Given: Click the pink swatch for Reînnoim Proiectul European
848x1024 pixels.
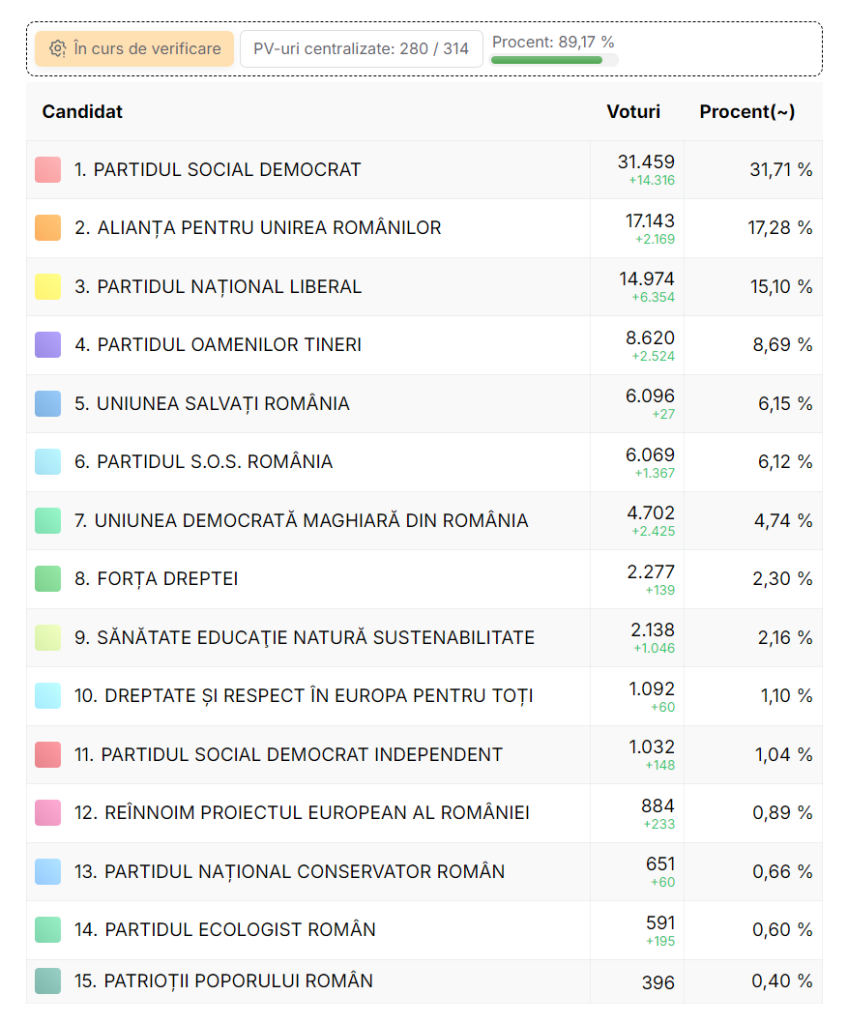Looking at the screenshot, I should tap(48, 813).
